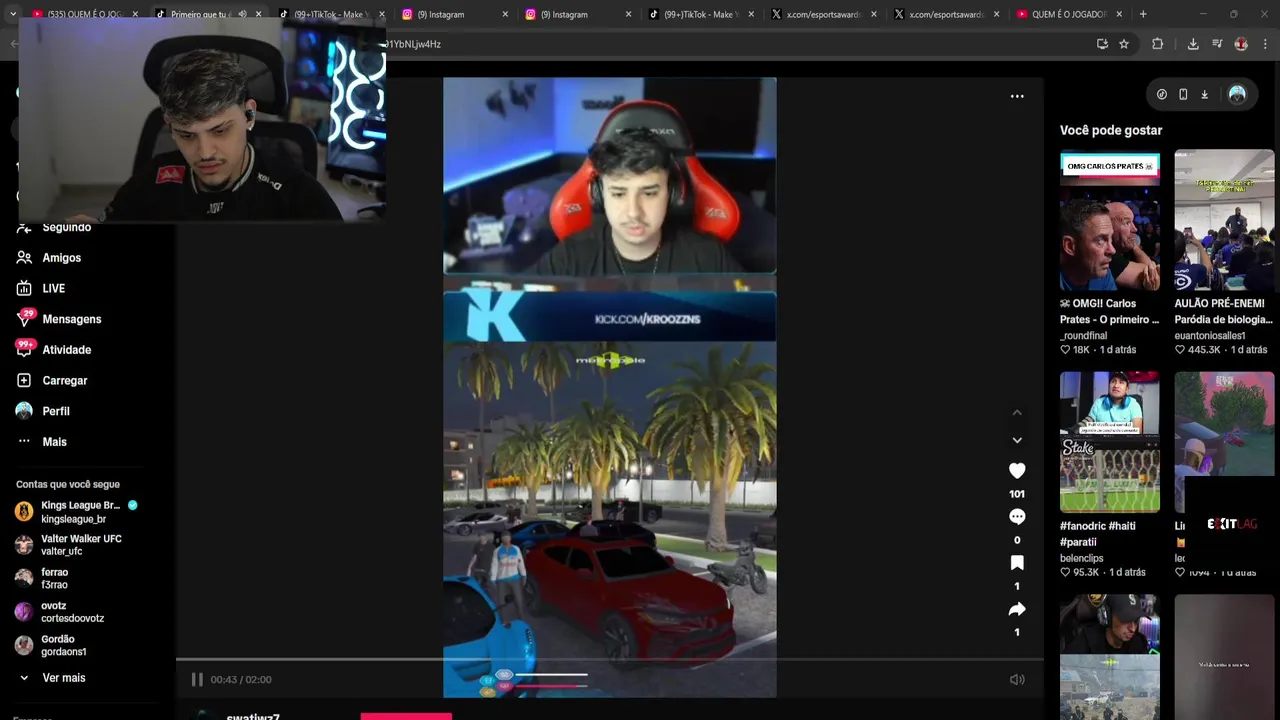Click the install app icon in address bar
This screenshot has width=1280, height=720.
coord(1102,44)
